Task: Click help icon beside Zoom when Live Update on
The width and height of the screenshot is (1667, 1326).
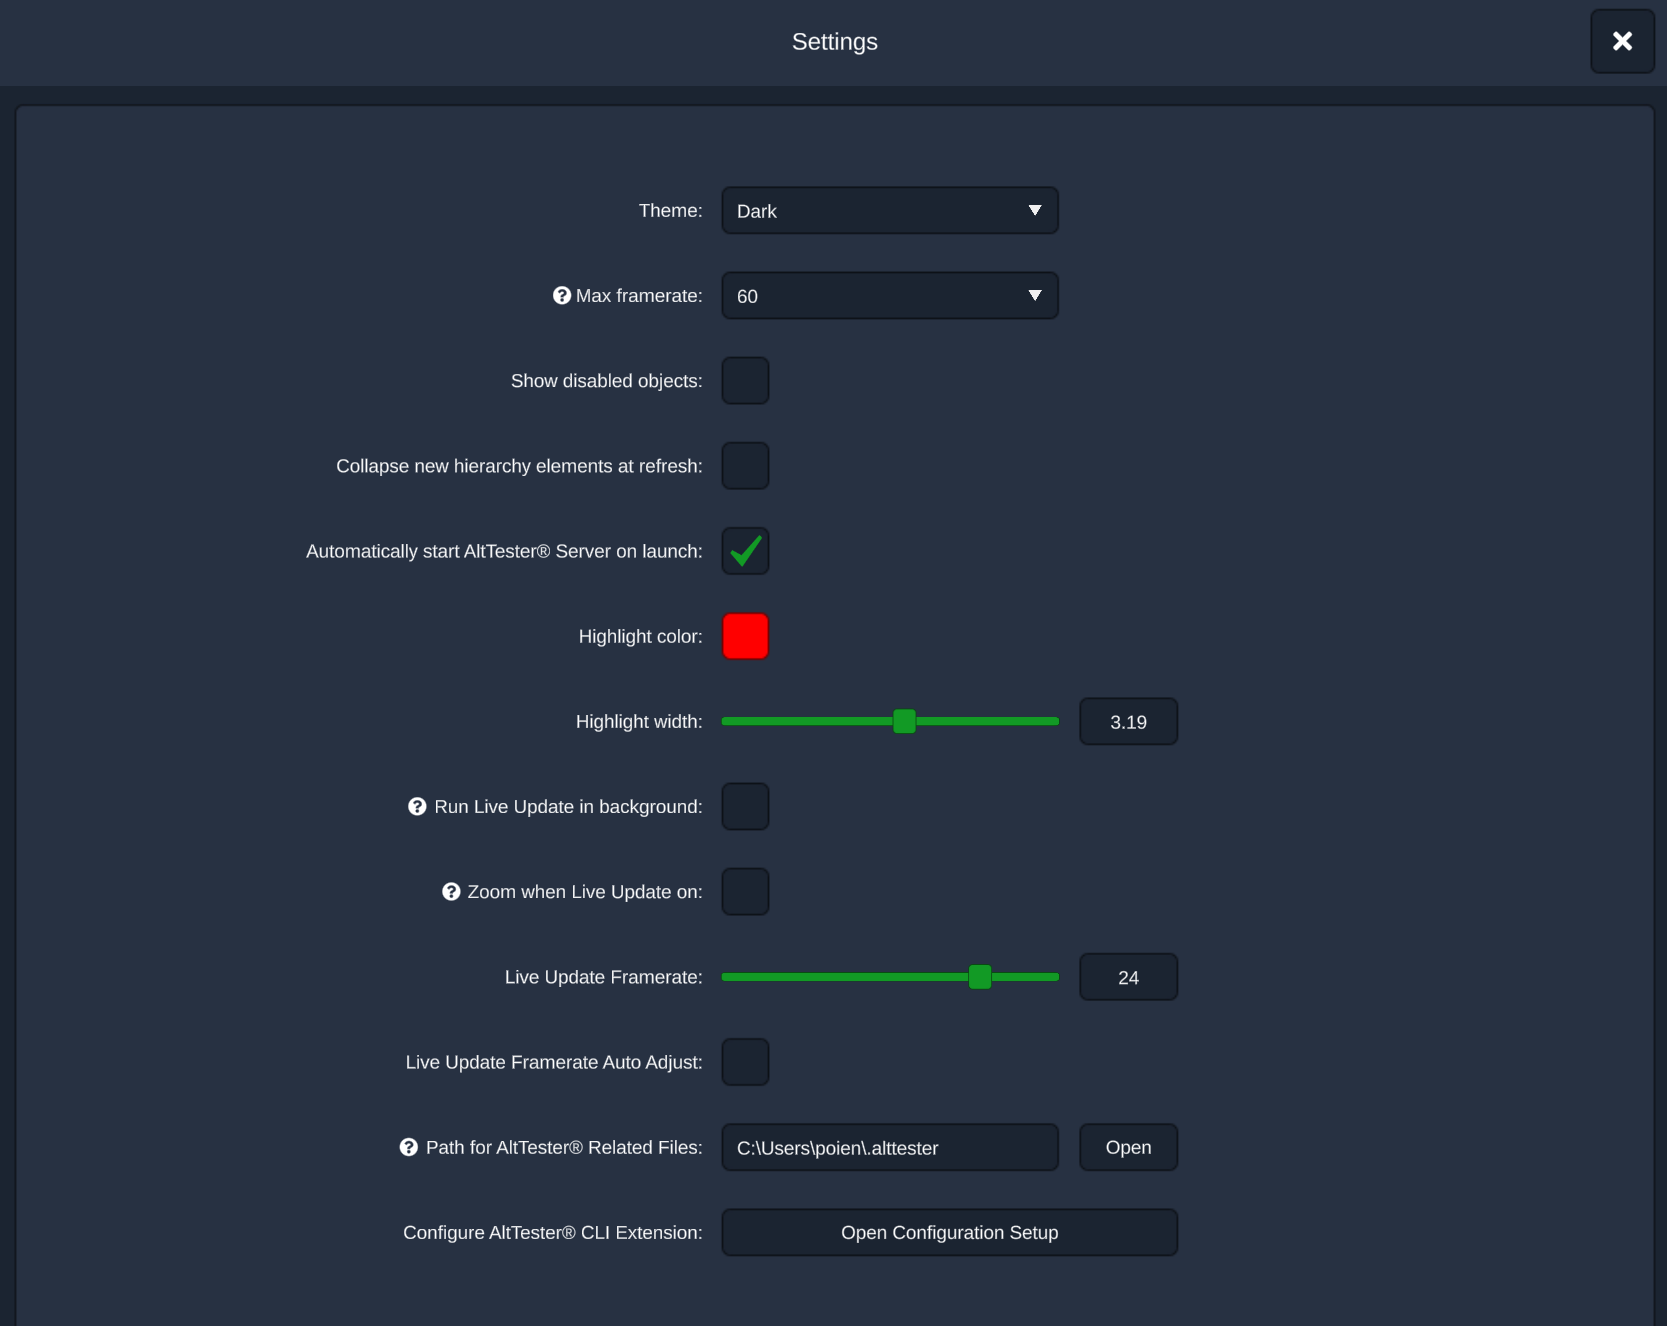Action: pyautogui.click(x=451, y=892)
